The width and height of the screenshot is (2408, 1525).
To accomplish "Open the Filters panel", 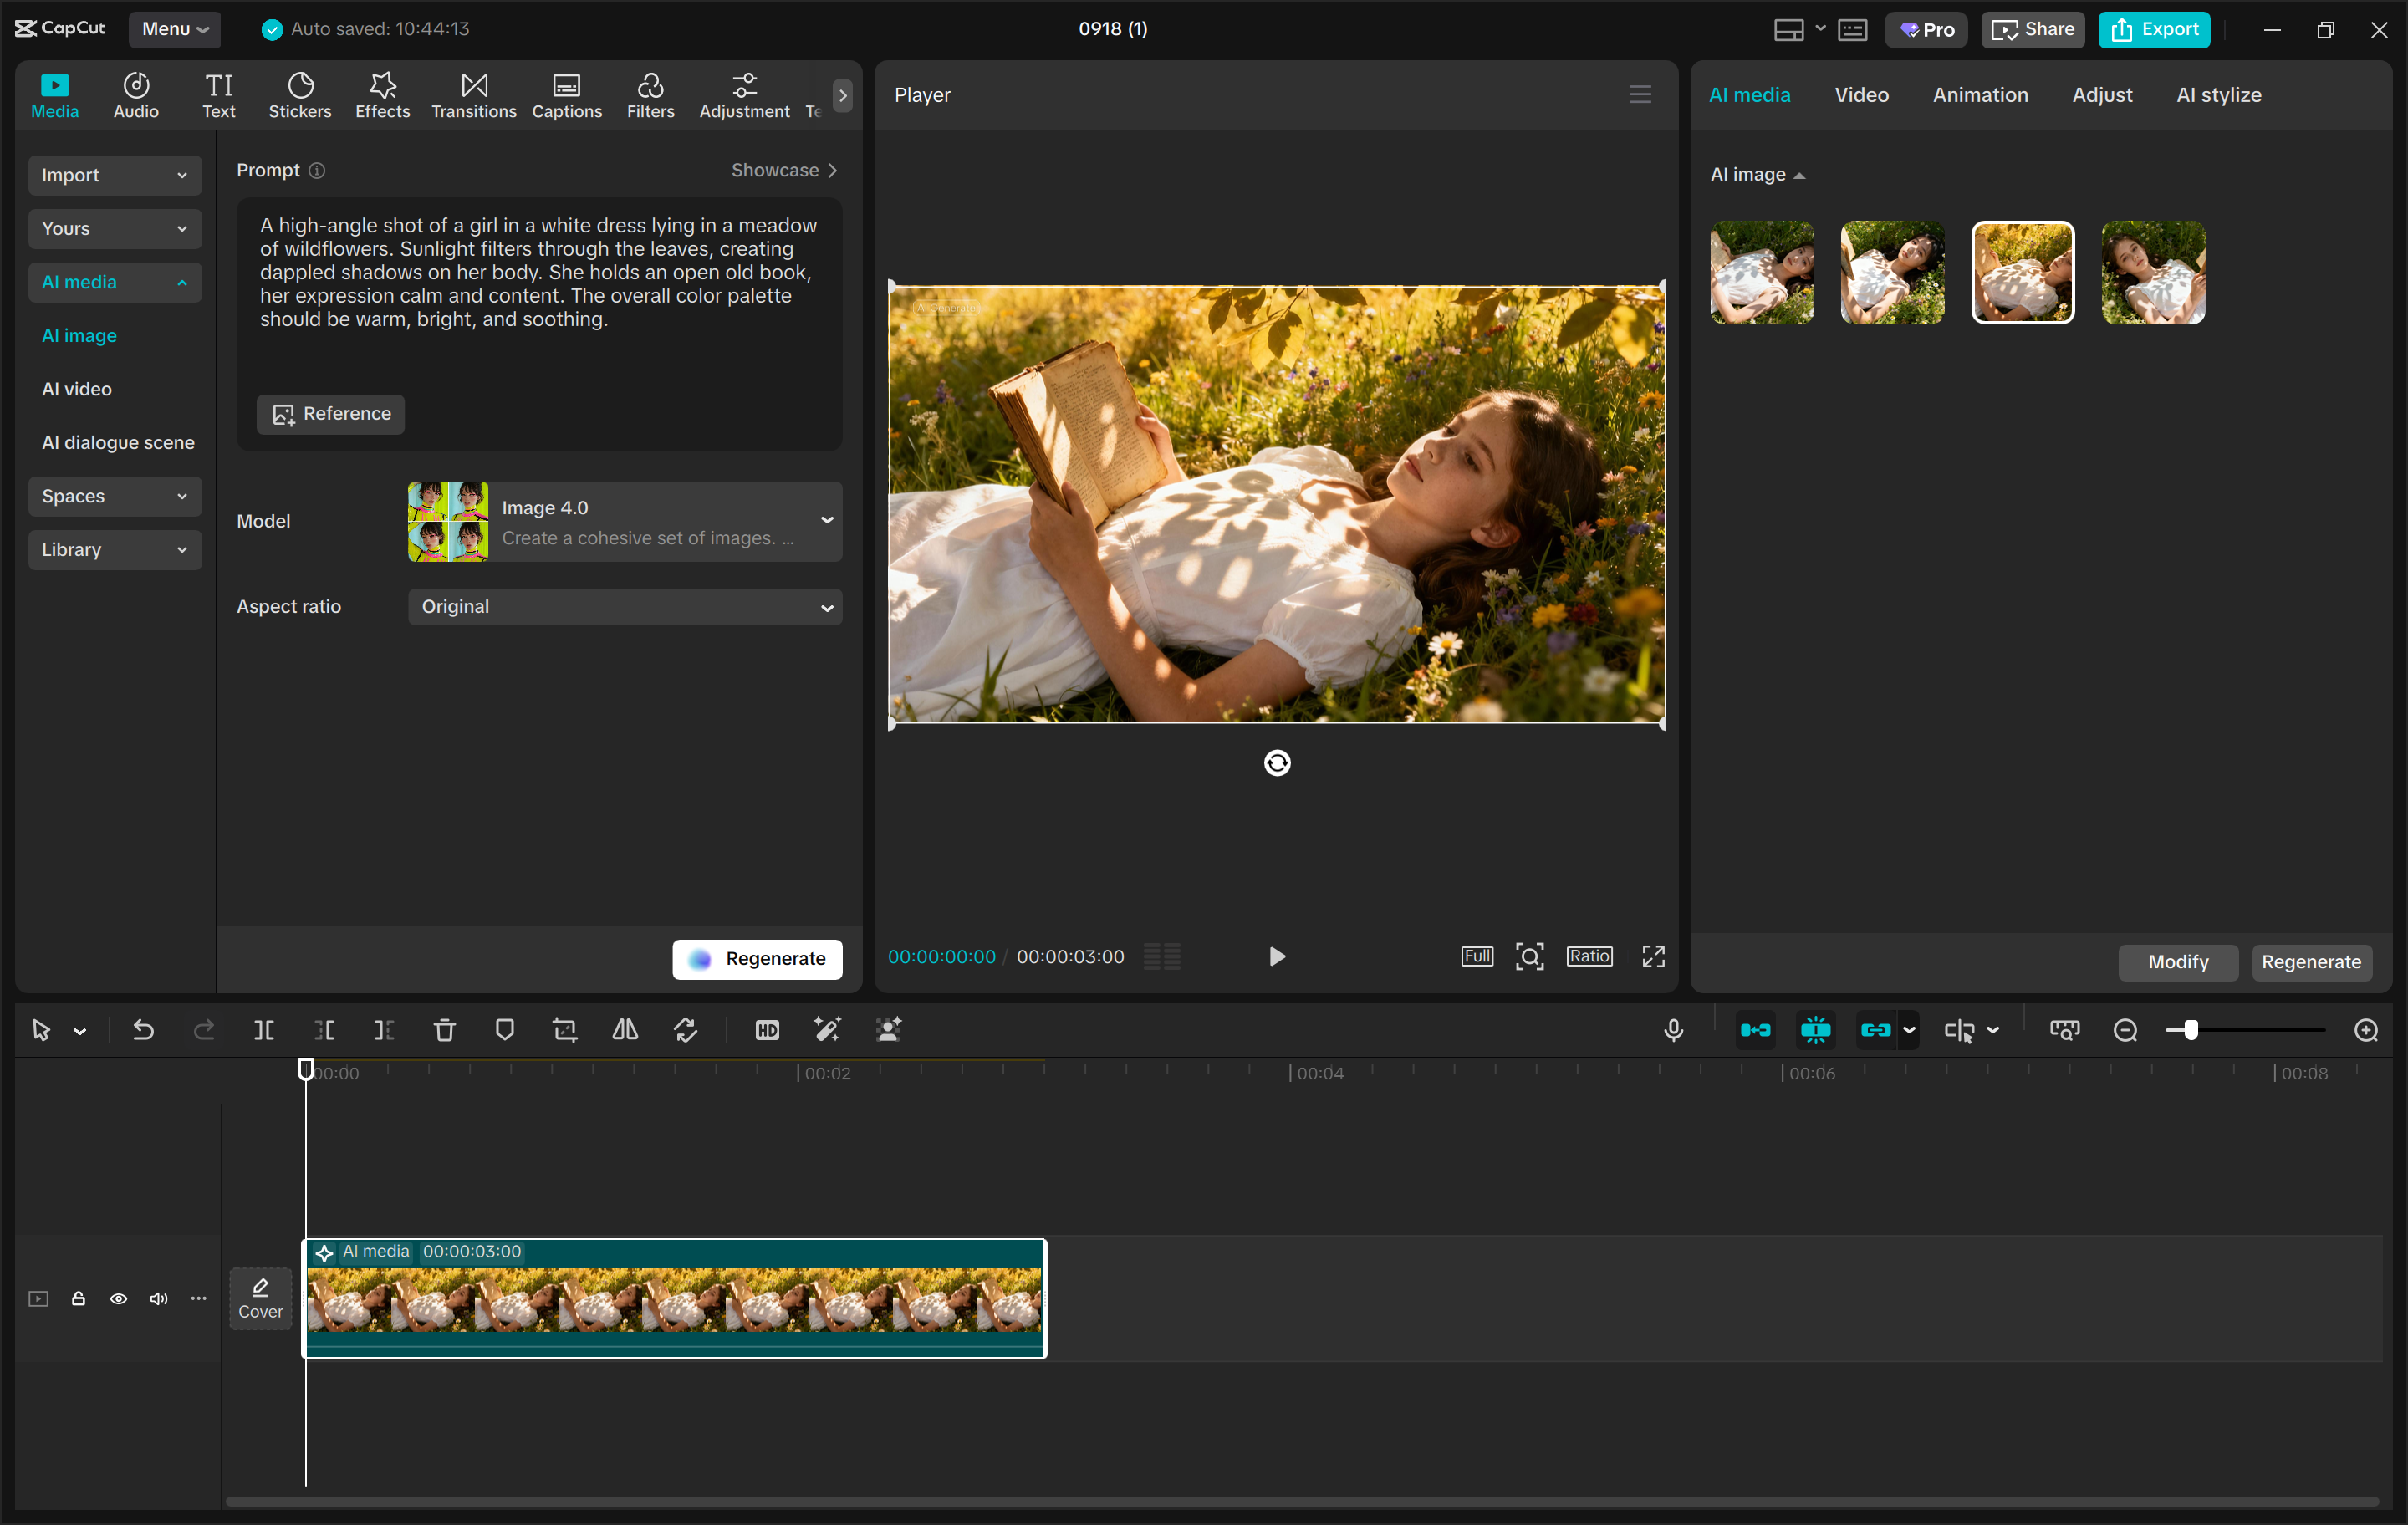I will [x=650, y=94].
